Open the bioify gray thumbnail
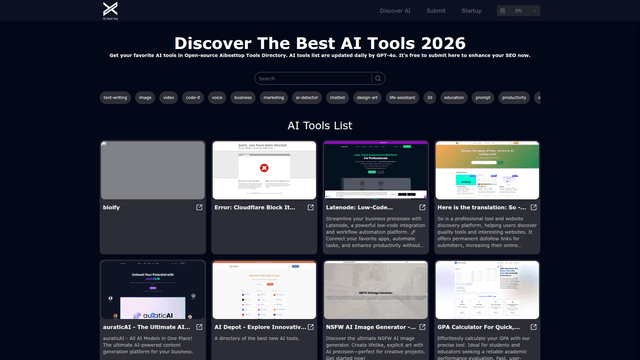This screenshot has width=640, height=360. (153, 170)
